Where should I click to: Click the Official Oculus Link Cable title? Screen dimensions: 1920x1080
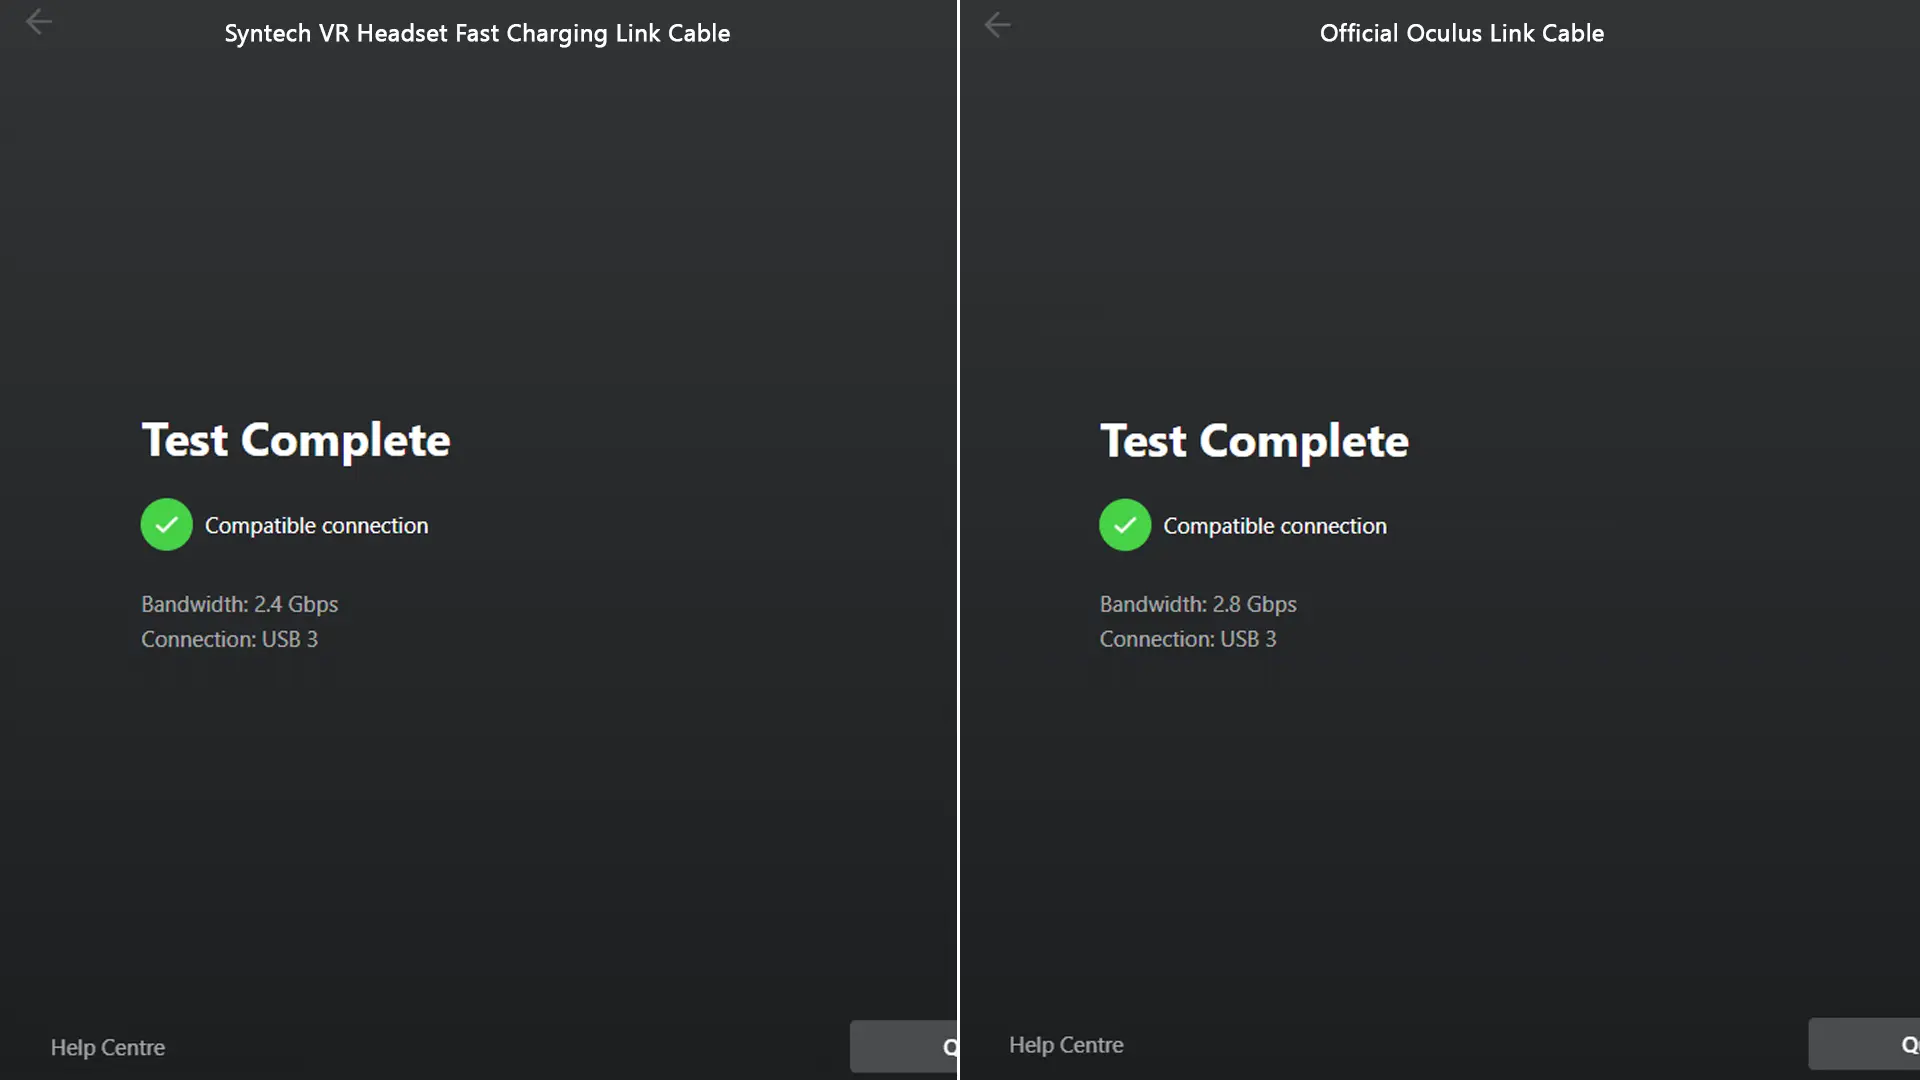point(1461,33)
